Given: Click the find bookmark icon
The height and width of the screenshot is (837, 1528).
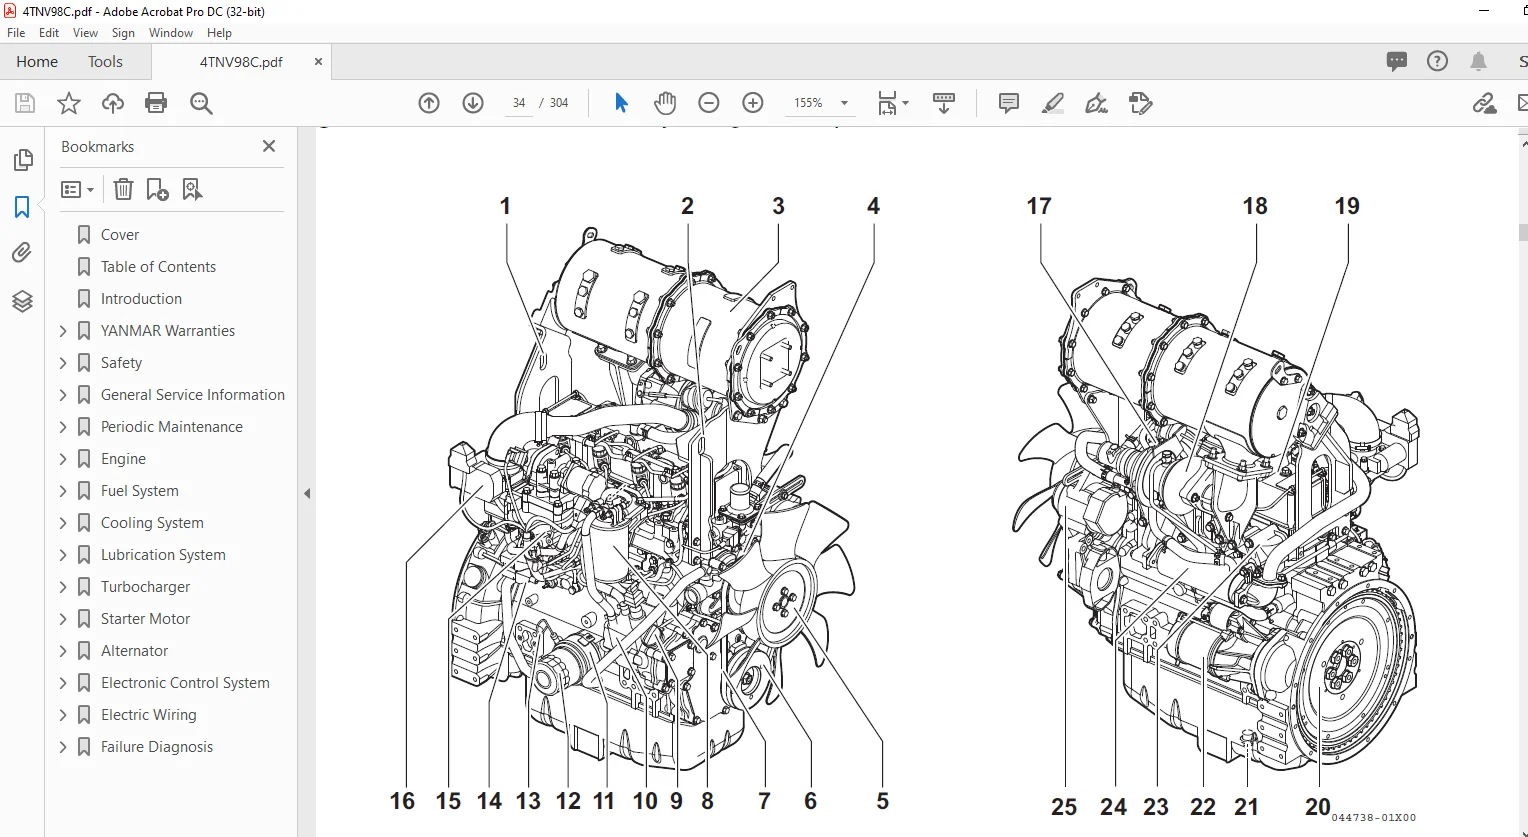Looking at the screenshot, I should click(x=192, y=189).
